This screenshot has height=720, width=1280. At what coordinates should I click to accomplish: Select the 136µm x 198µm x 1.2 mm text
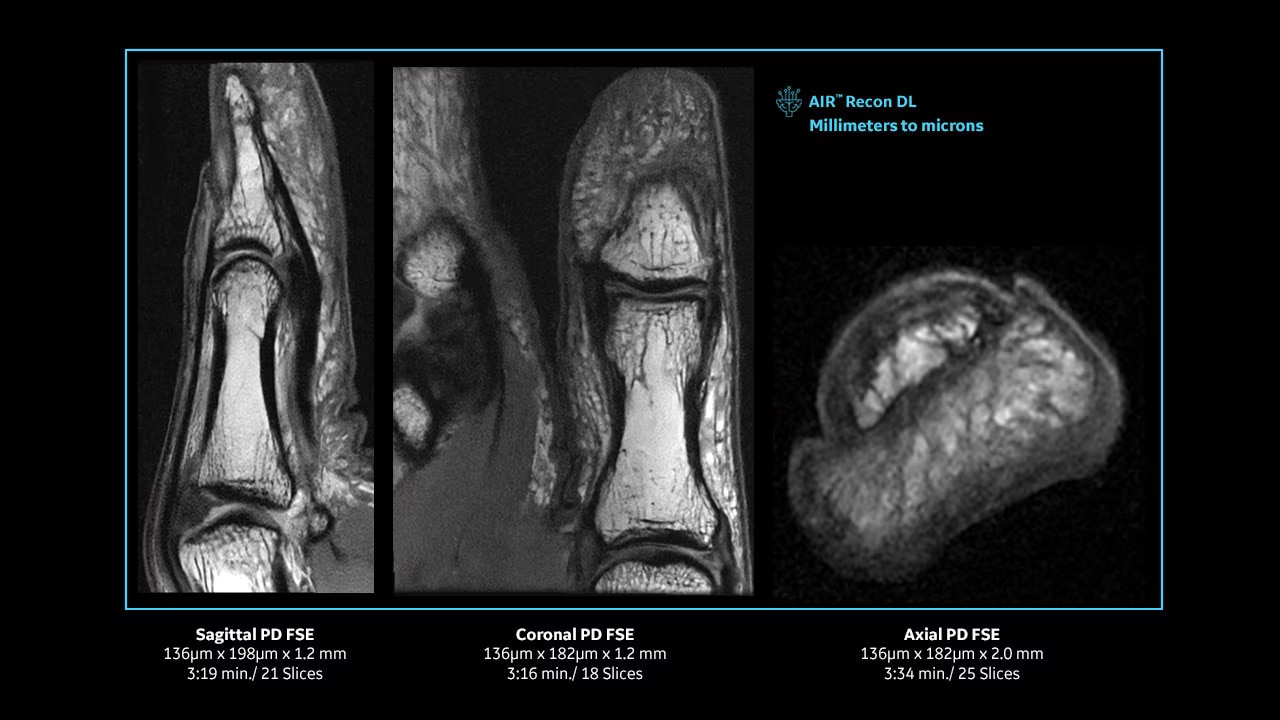coord(255,654)
